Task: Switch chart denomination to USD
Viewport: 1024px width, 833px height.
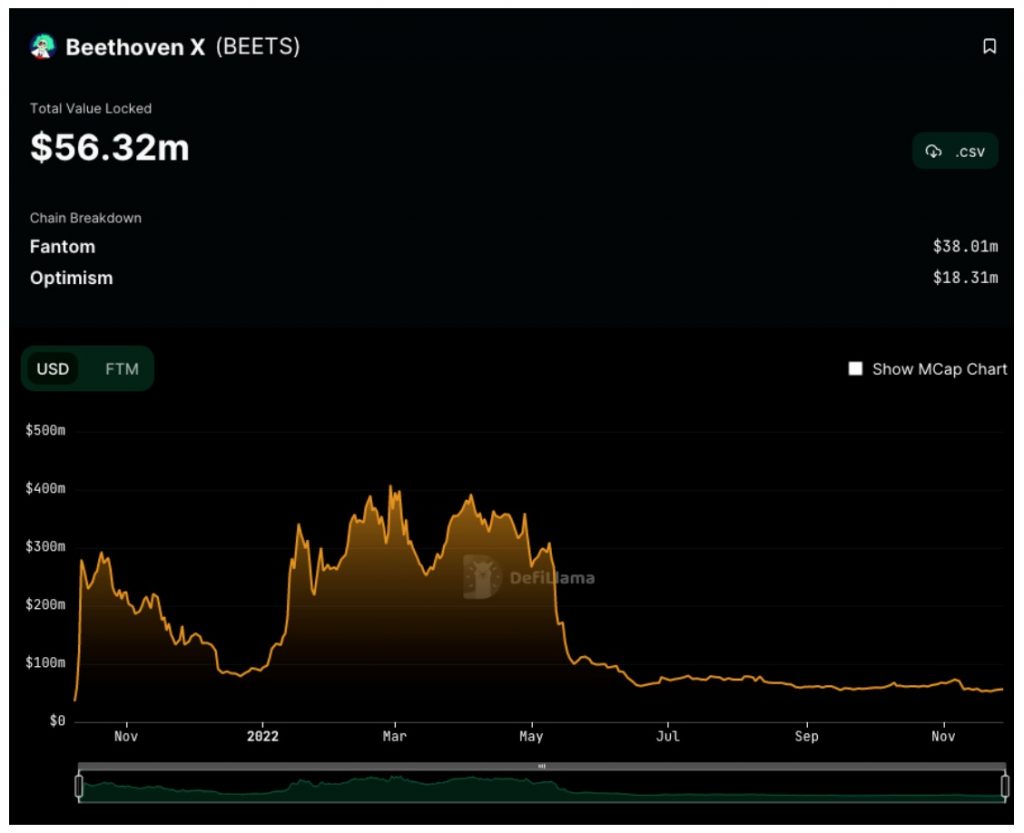Action: [52, 369]
